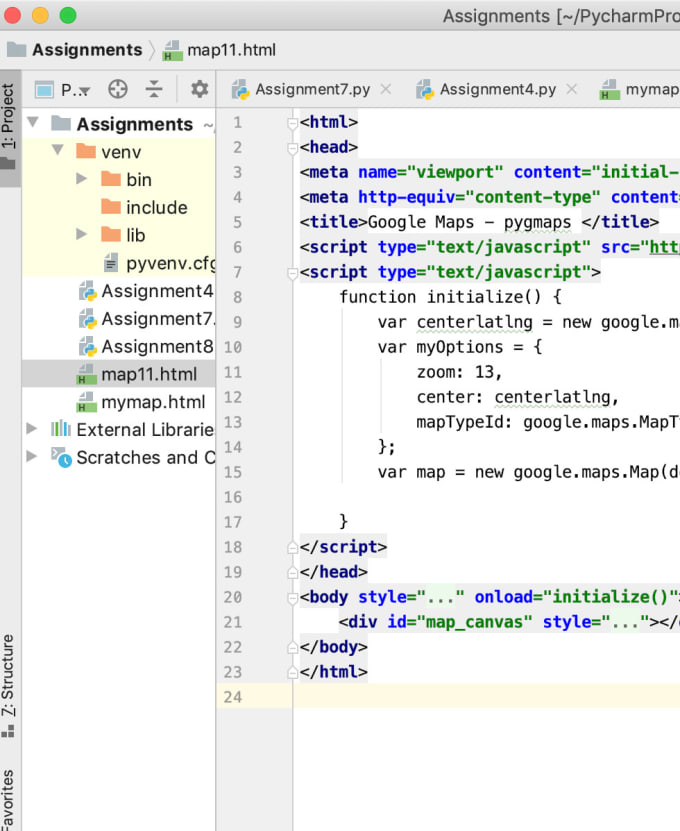This screenshot has width=680, height=831.
Task: Expand the Scratches and Consoles node
Action: pyautogui.click(x=32, y=456)
